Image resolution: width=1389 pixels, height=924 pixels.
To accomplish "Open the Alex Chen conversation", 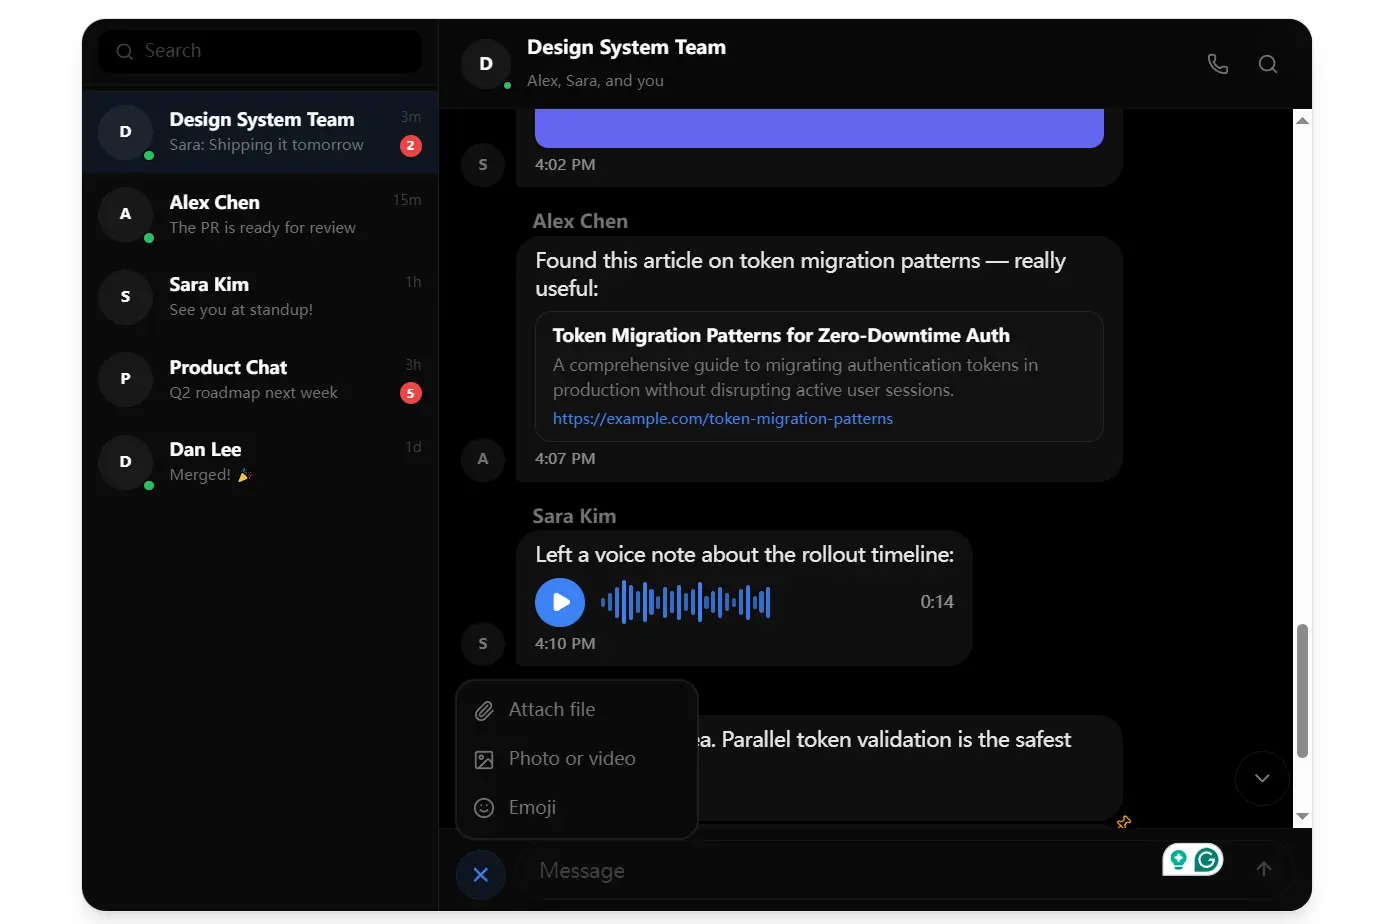I will [259, 214].
